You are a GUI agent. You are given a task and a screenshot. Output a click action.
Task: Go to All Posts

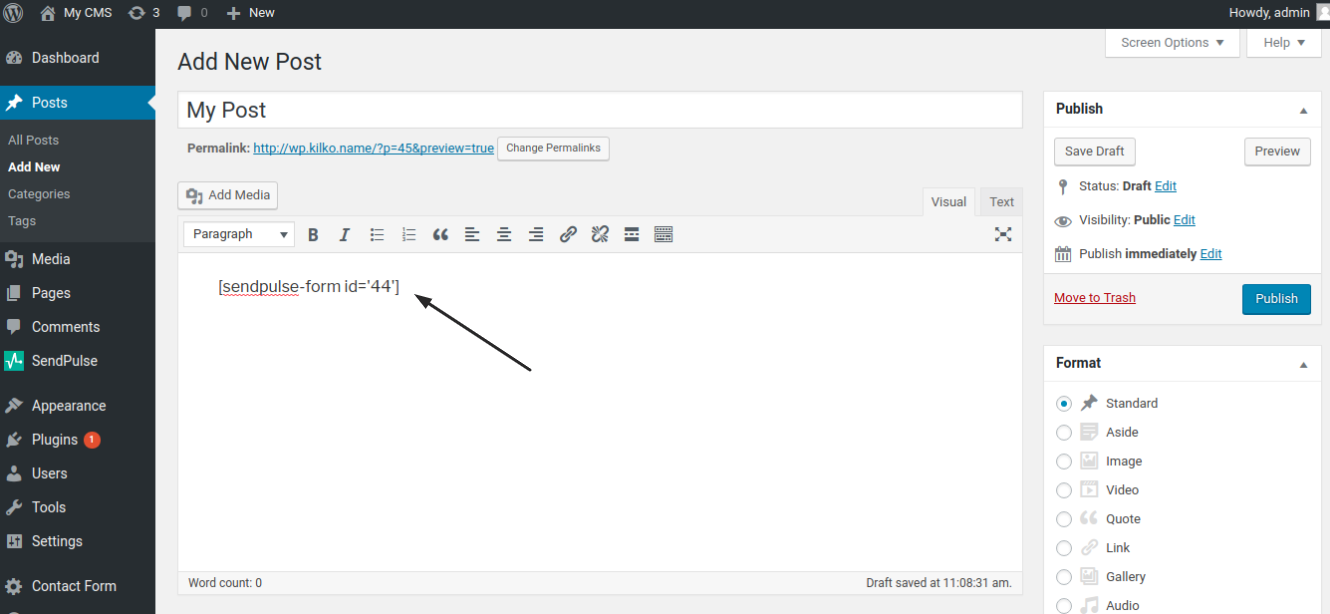(33, 140)
